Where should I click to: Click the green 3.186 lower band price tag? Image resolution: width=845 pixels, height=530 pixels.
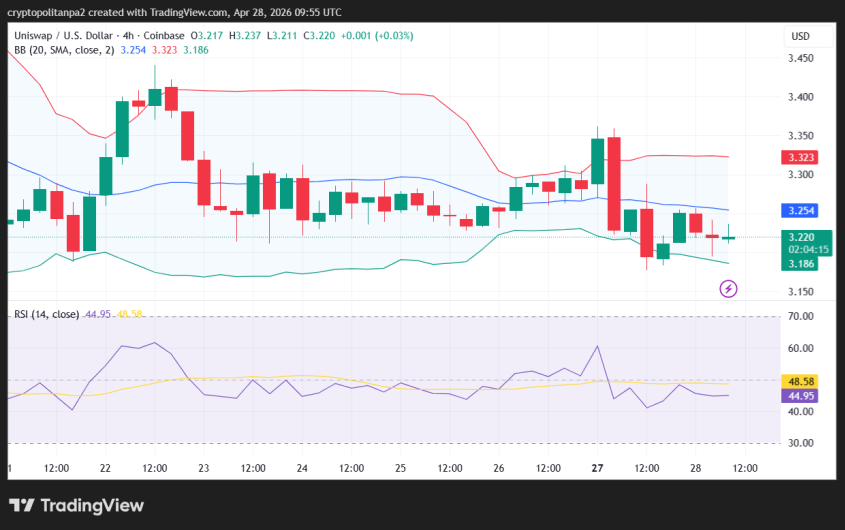coord(800,264)
